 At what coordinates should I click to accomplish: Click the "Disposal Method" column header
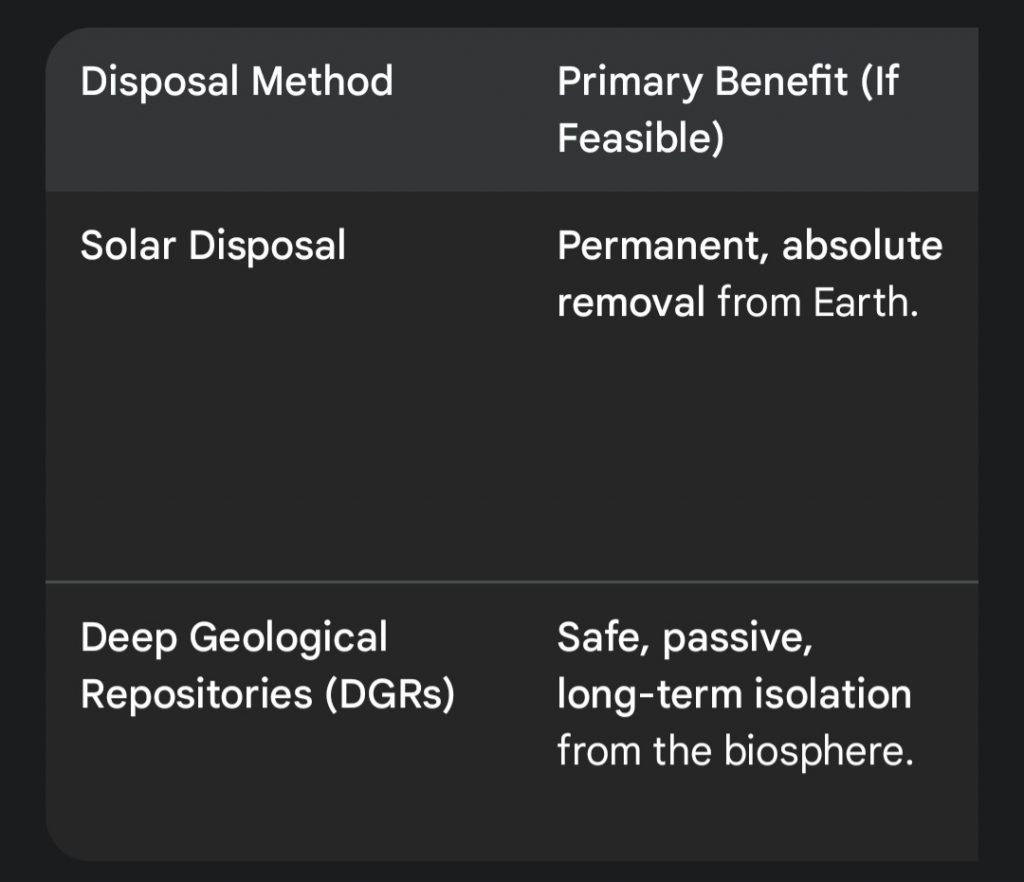pos(237,81)
